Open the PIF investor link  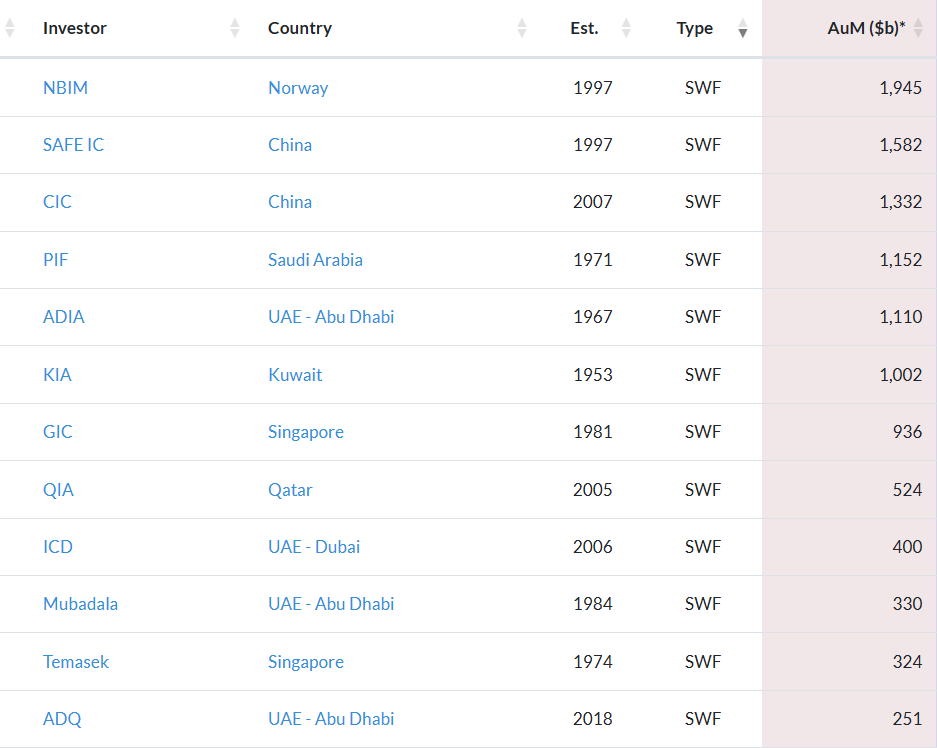coord(56,260)
